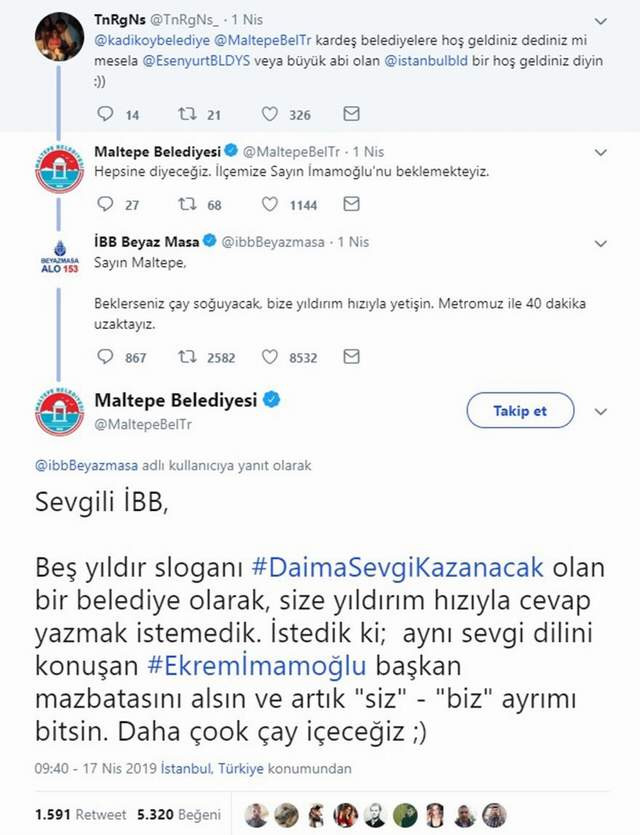
Task: Open TnRgNs tweet options chevron
Action: tap(600, 21)
